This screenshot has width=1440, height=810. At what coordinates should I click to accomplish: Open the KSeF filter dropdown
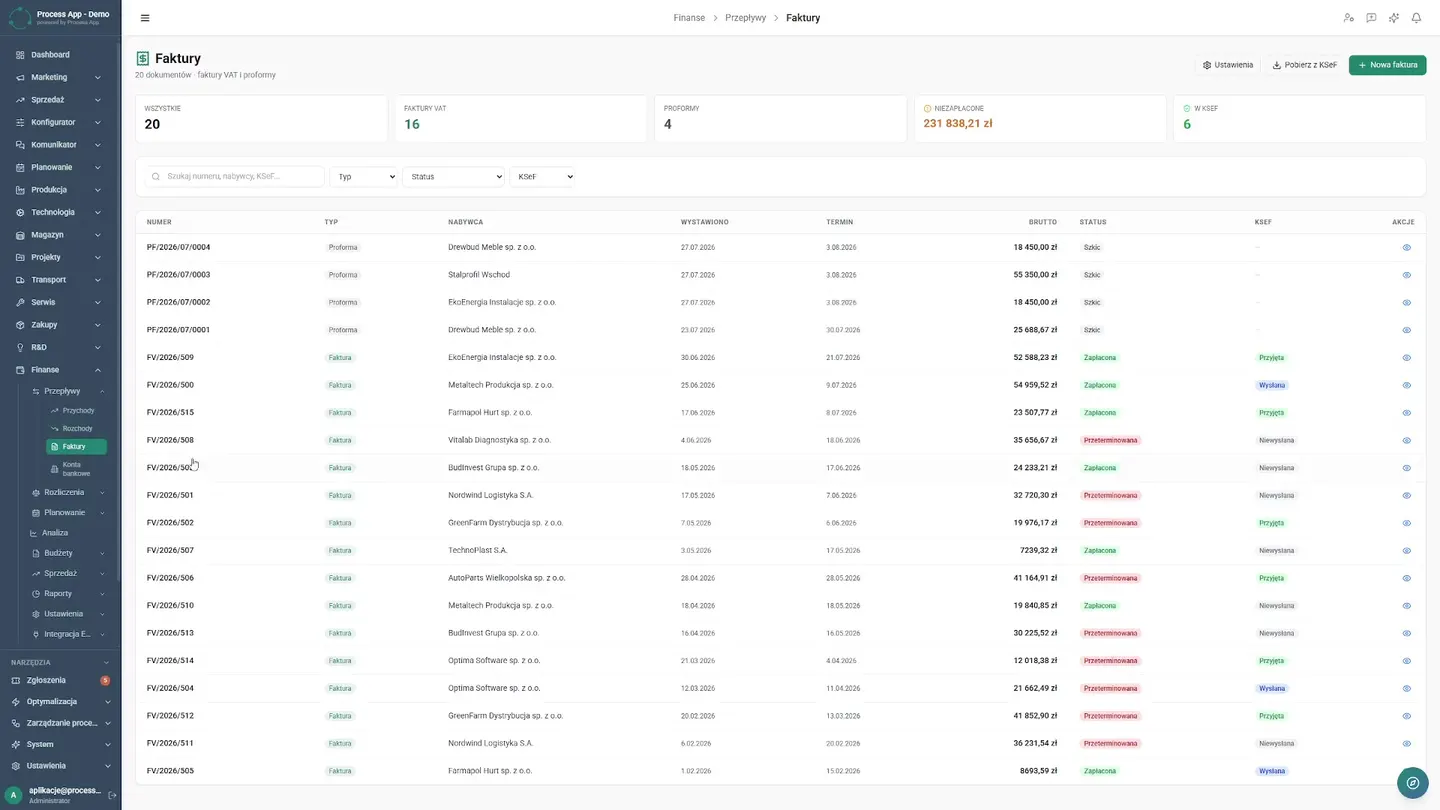click(x=543, y=177)
